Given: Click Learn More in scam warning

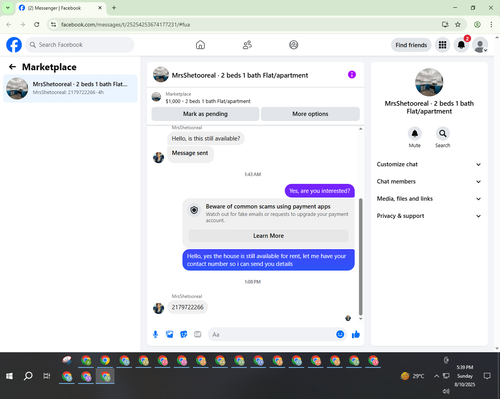Looking at the screenshot, I should click(x=268, y=236).
